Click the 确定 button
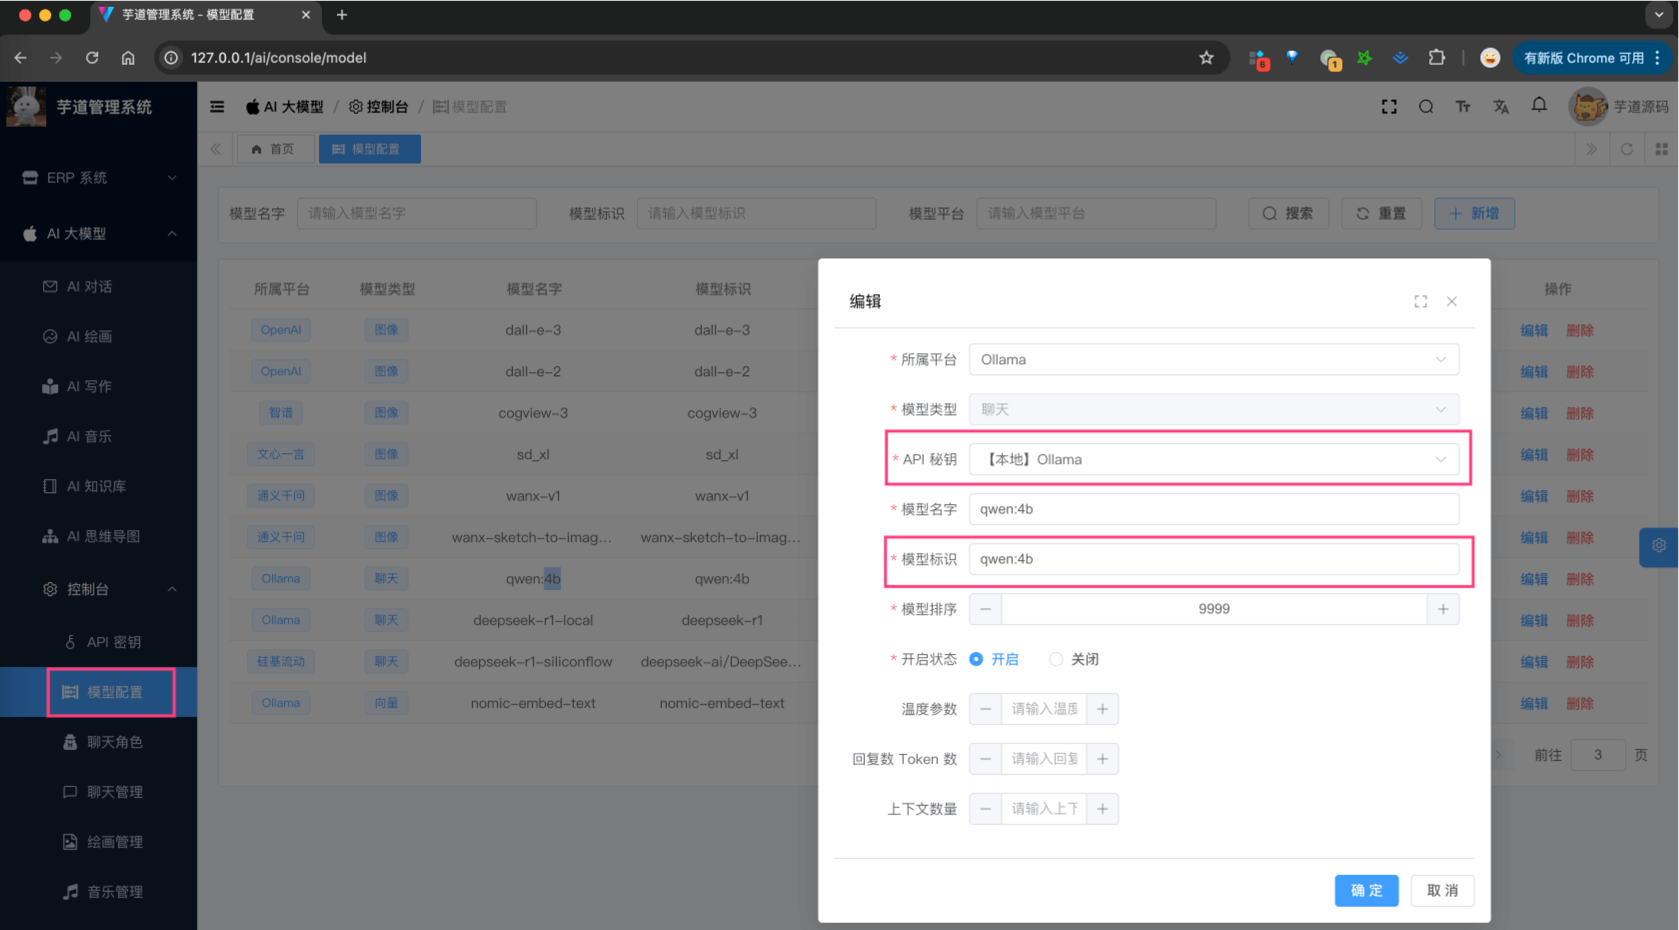Image resolution: width=1679 pixels, height=930 pixels. click(1366, 890)
